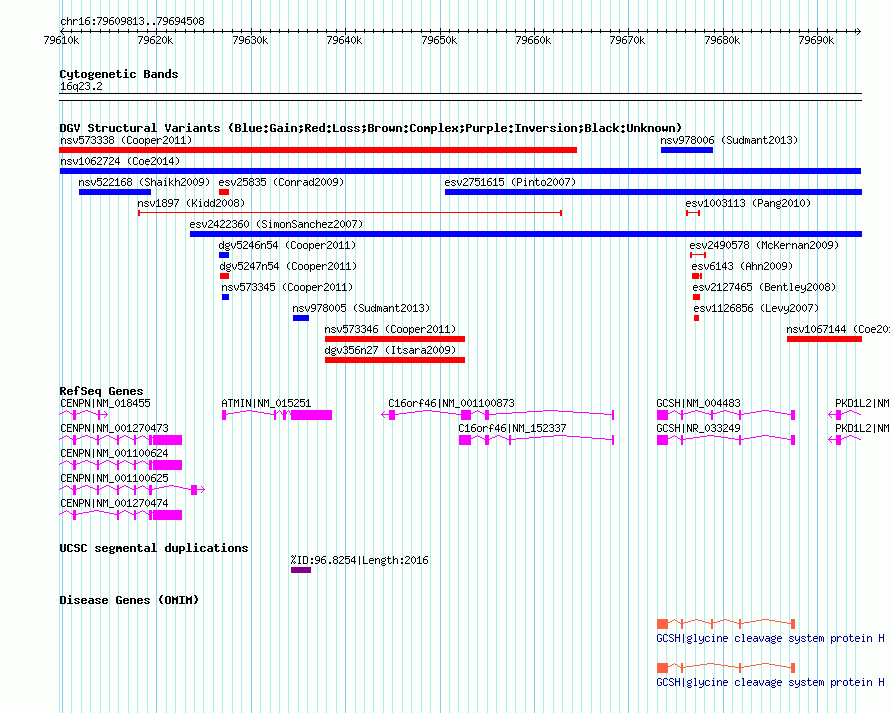Click esv2422360 (SimonSanchez2007) variant label
Viewport: 890px width, 713px height.
click(276, 224)
